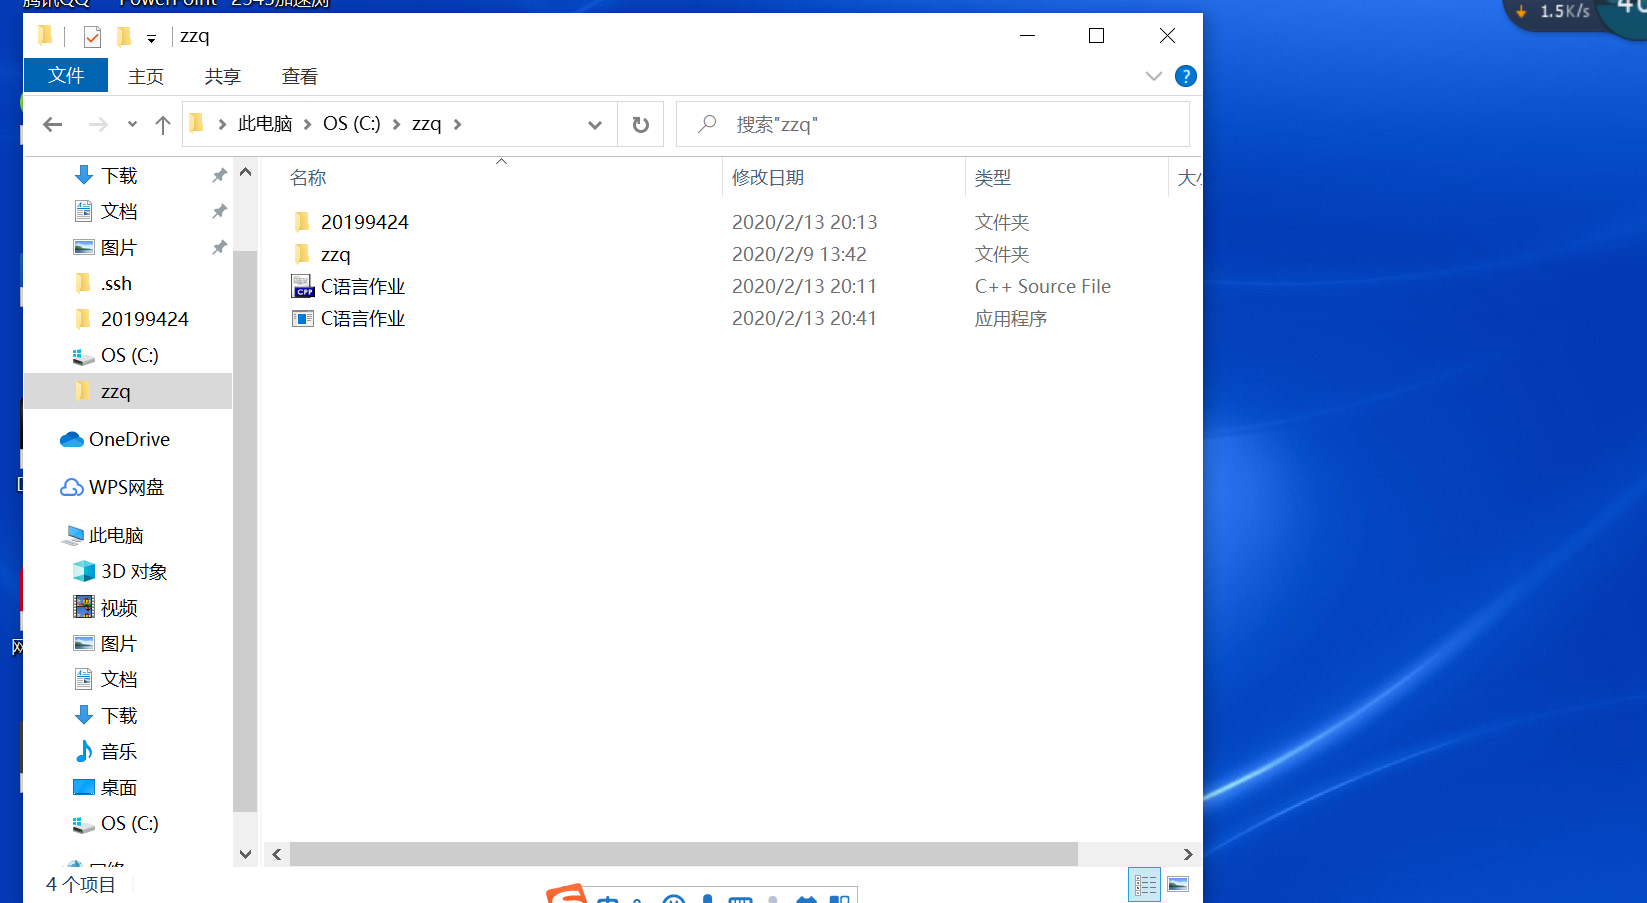Screen dimensions: 1647x903
Task: Go up one folder level
Action: tap(163, 124)
